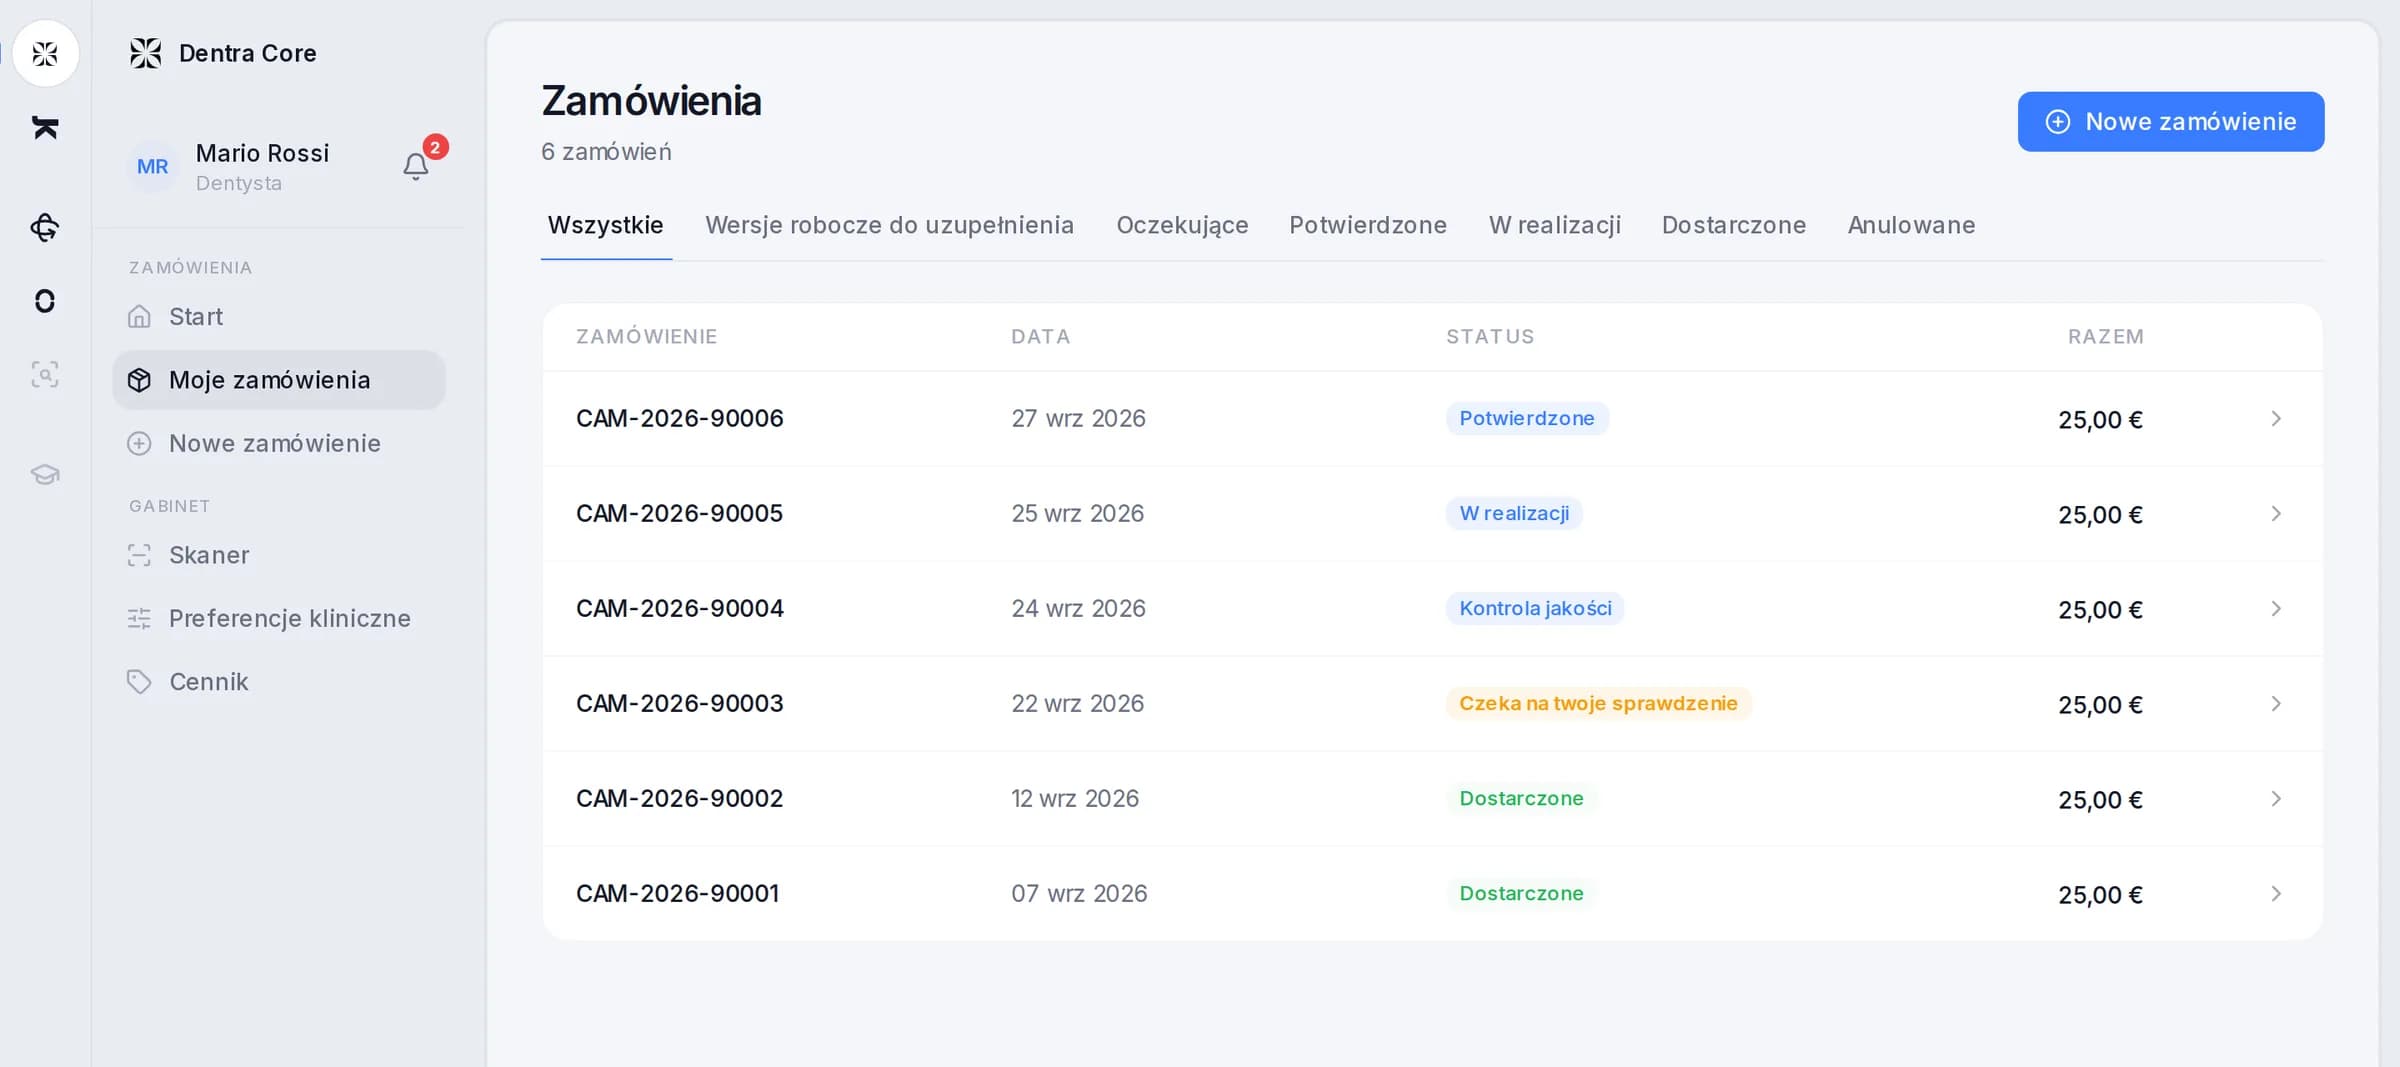Open notifications bell with 2 badge

click(x=417, y=165)
